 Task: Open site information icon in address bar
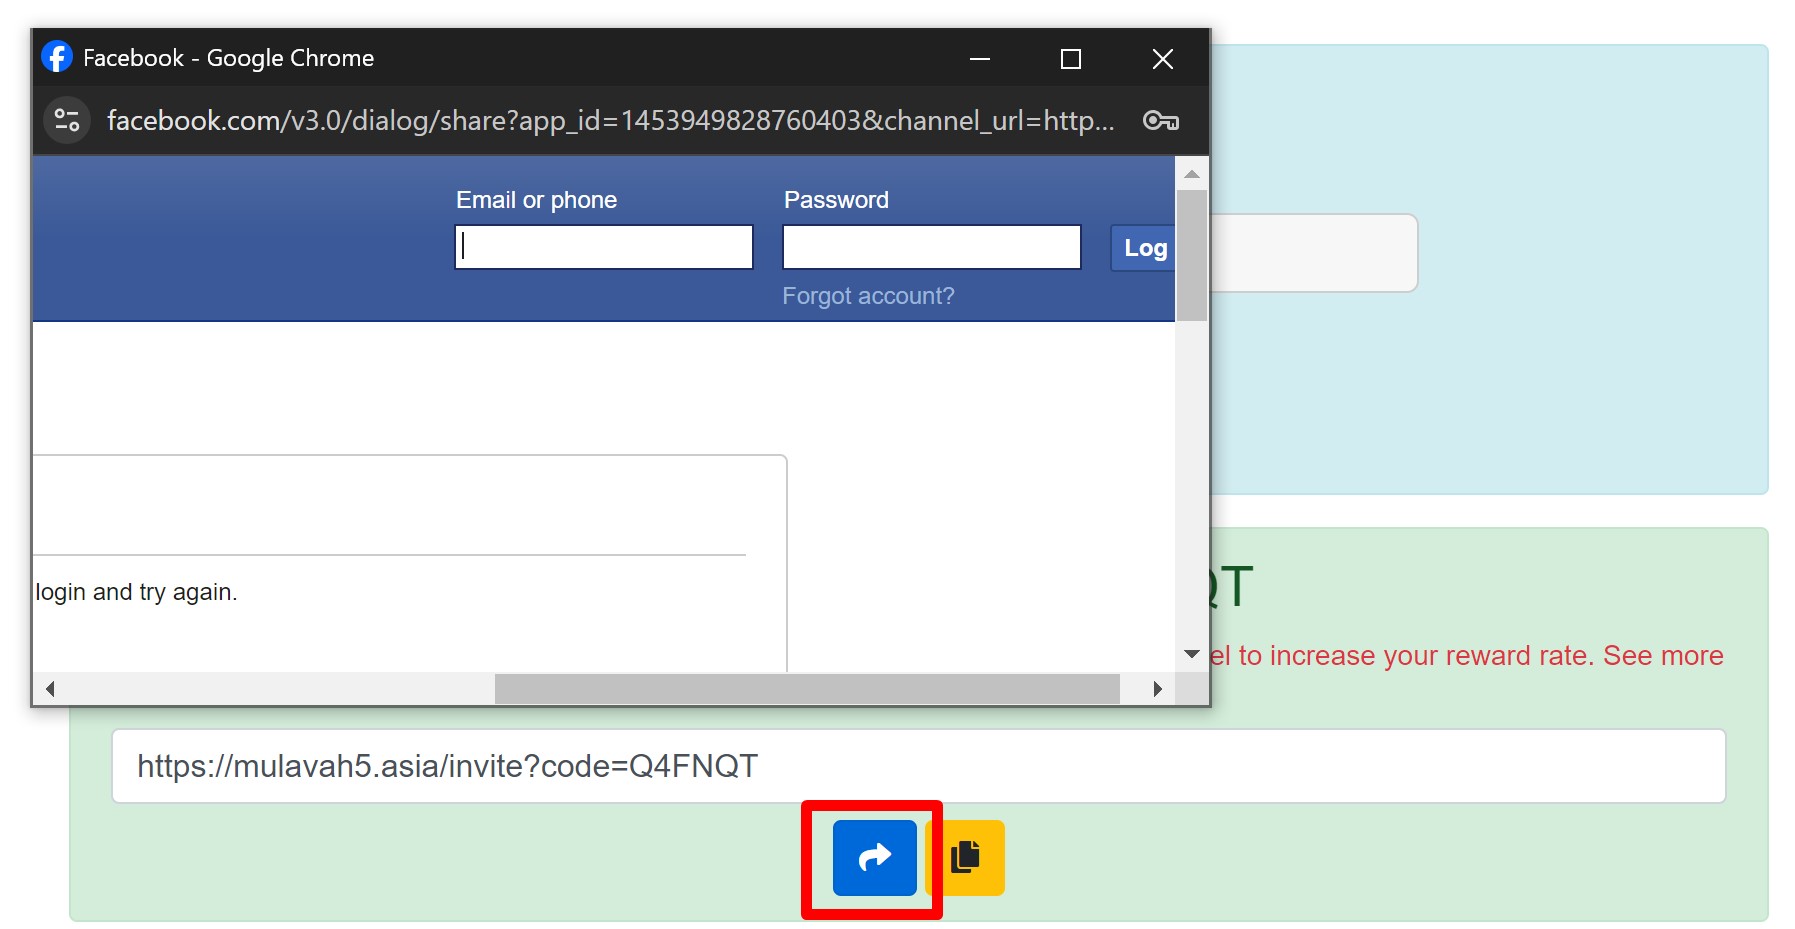coord(67,120)
